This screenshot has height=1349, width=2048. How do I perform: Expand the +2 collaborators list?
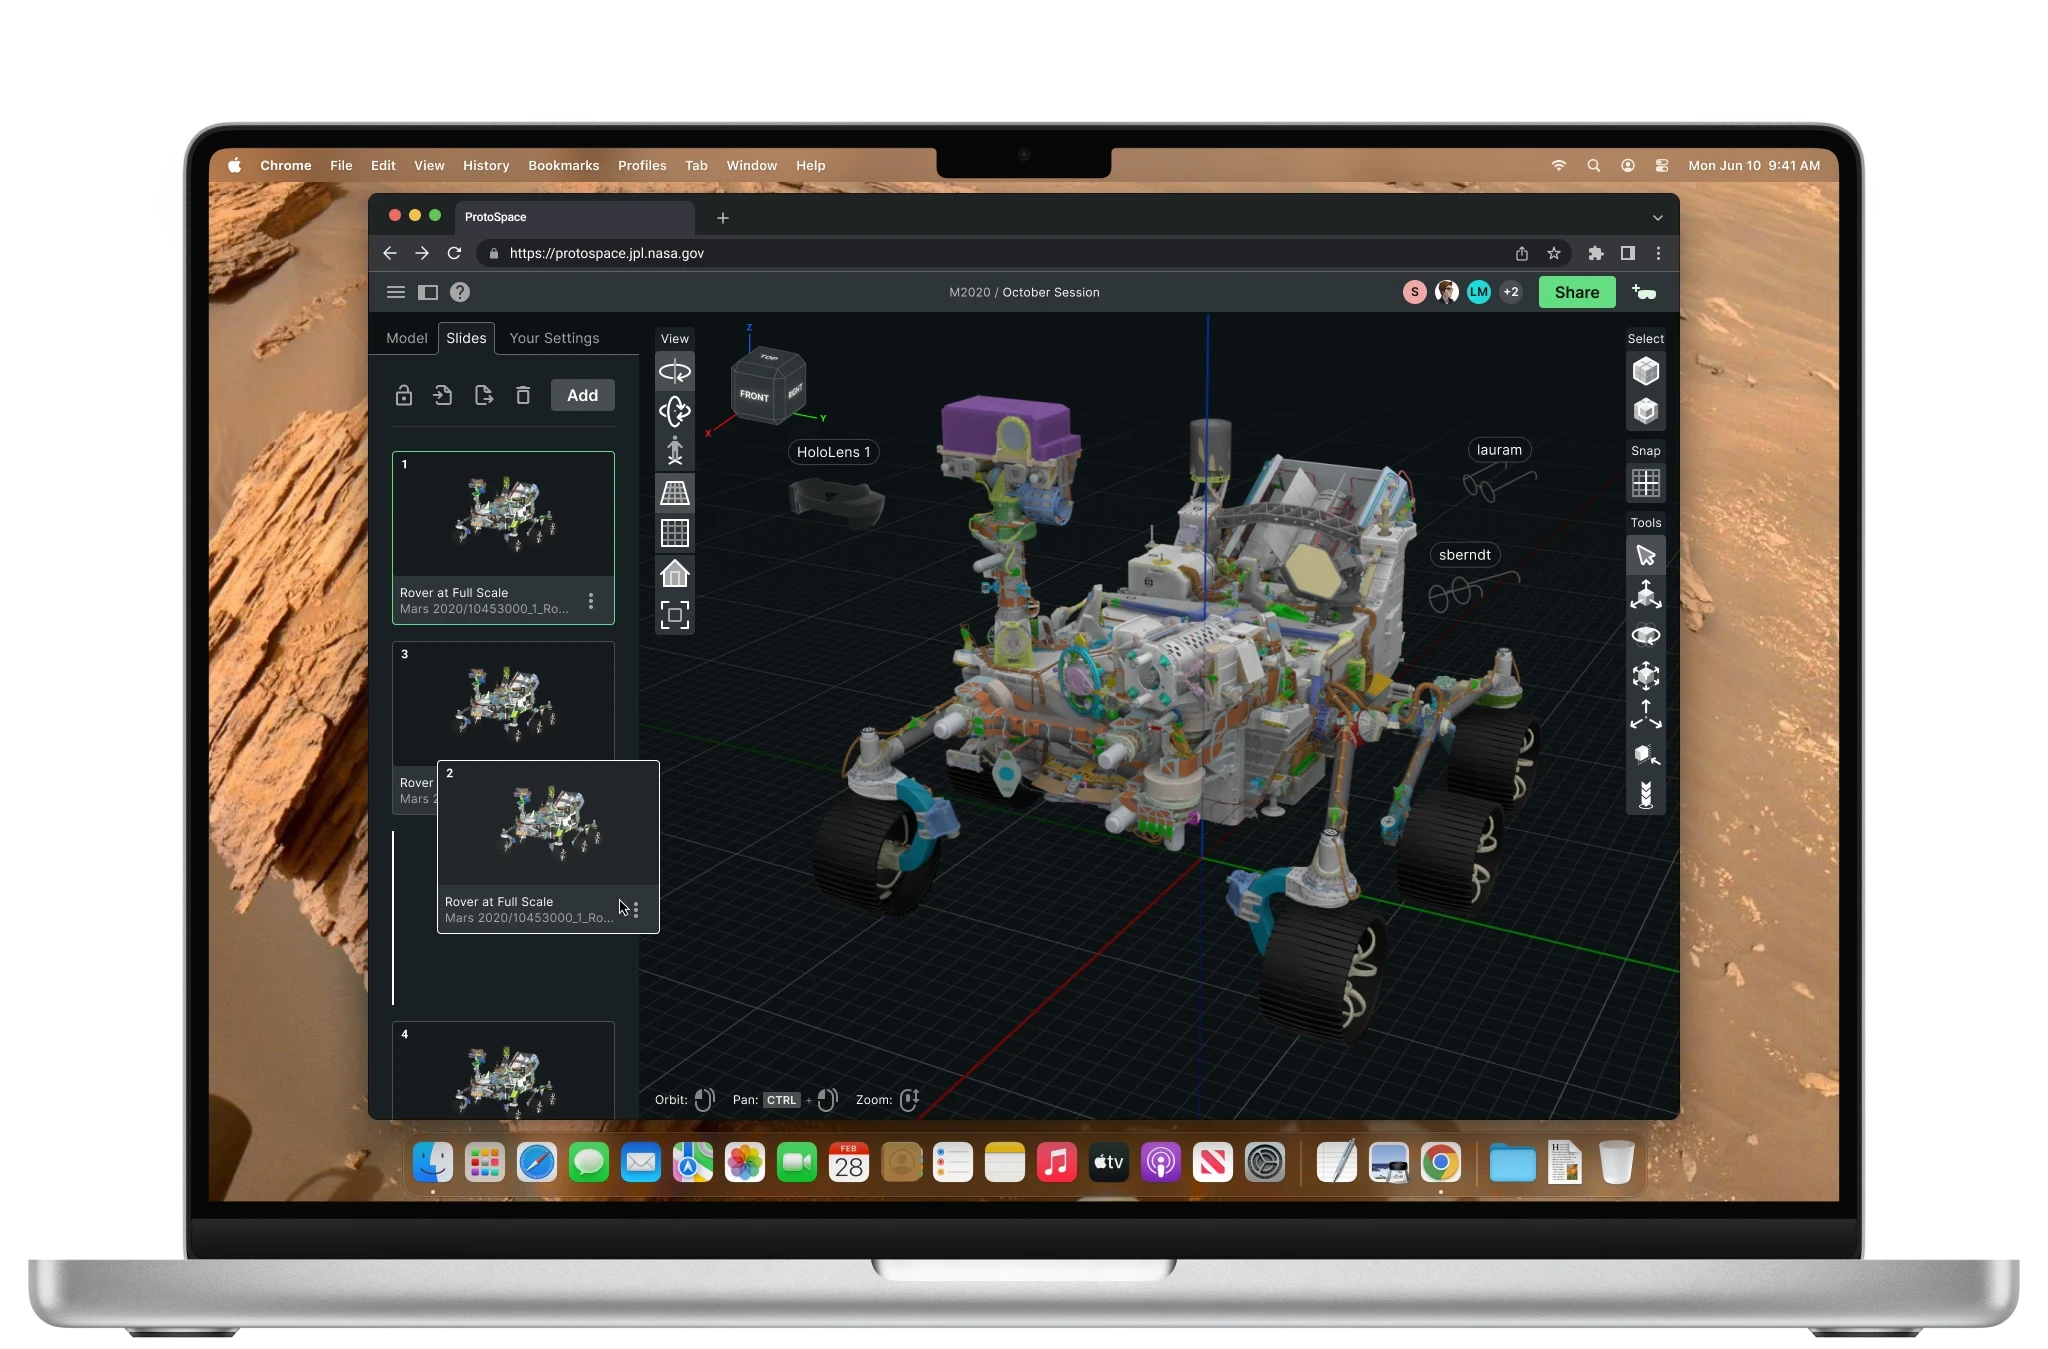pos(1511,292)
